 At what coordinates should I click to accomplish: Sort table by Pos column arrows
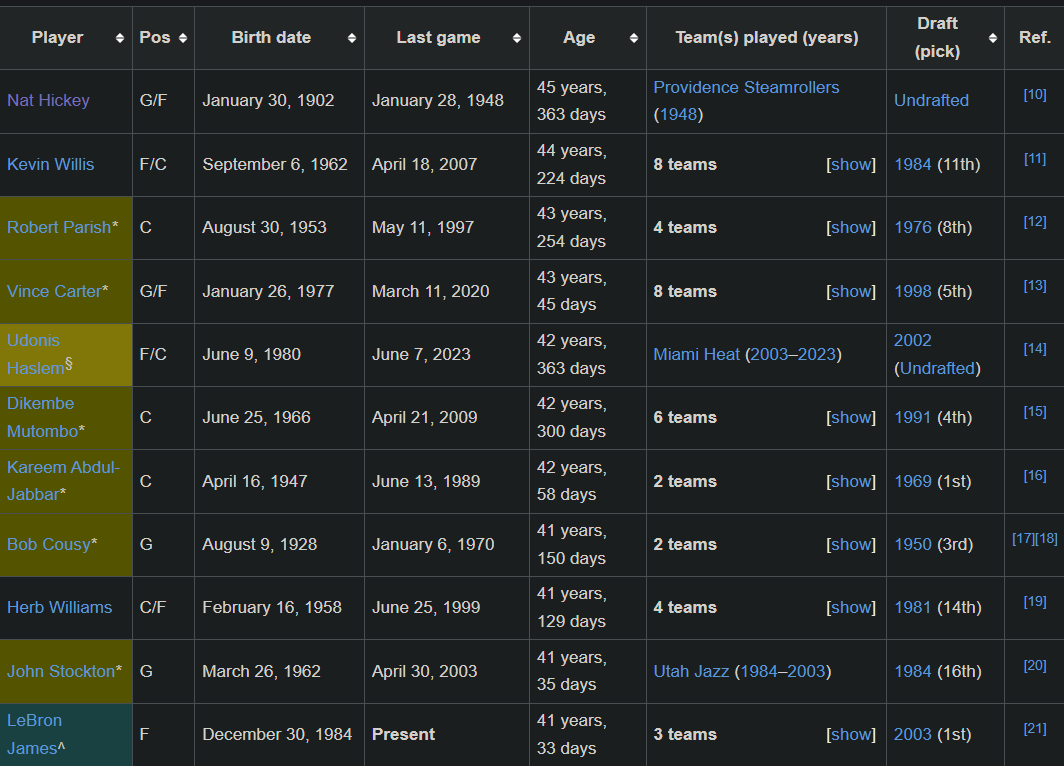(183, 38)
